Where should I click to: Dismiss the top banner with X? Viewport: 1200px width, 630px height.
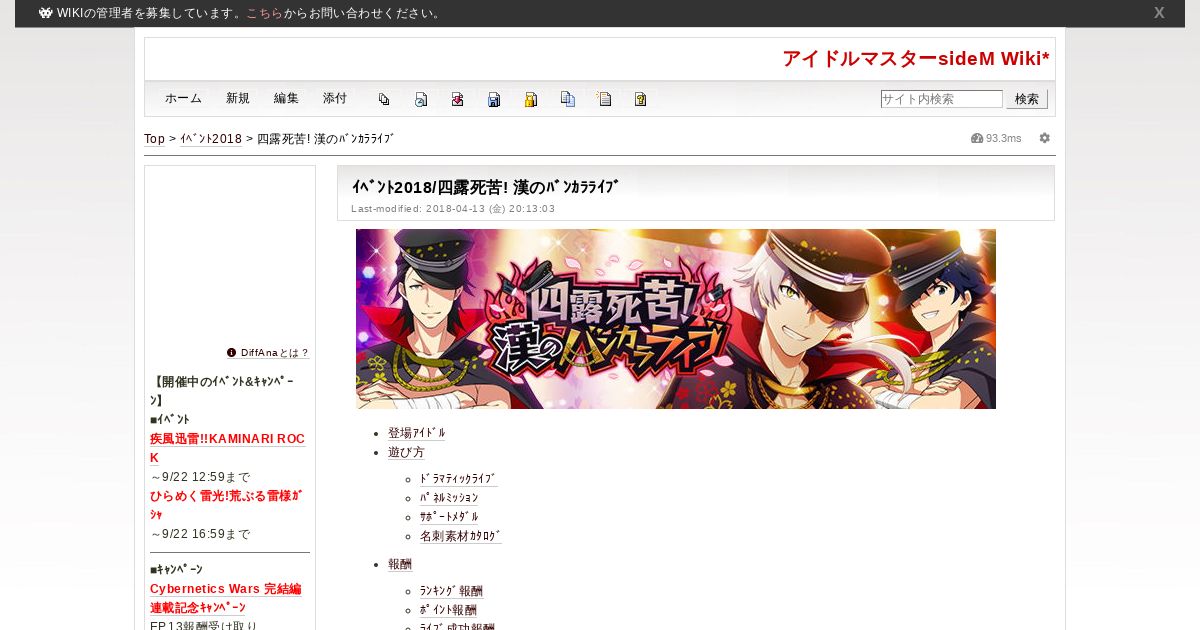click(1159, 13)
